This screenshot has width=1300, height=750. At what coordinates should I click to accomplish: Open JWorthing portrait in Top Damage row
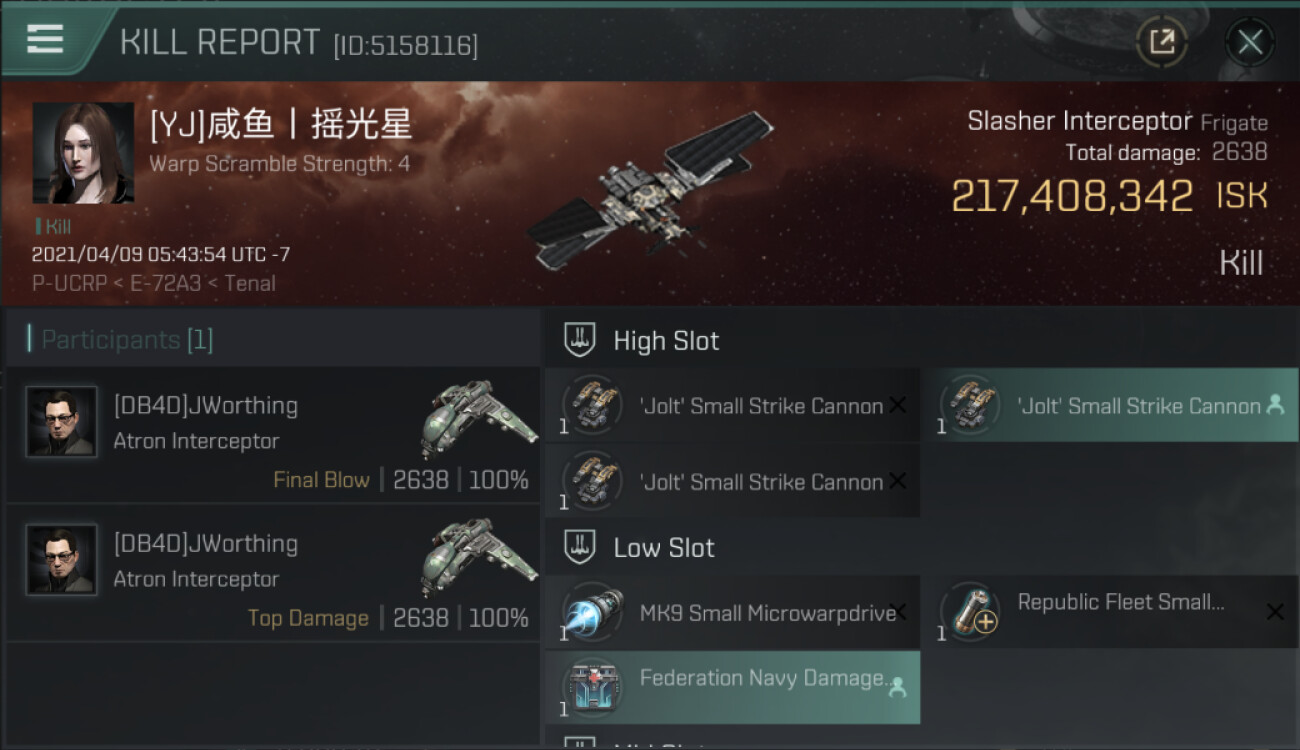tap(62, 560)
